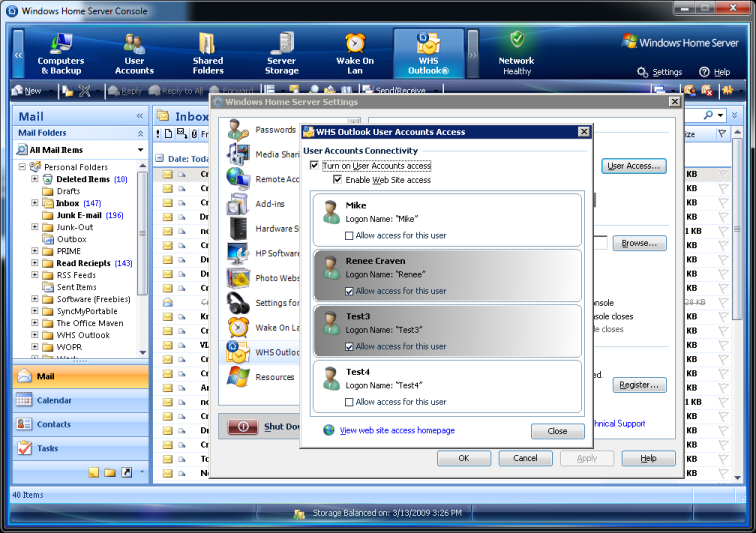Click the New mail toolbar icon
This screenshot has height=533, width=756.
tap(17, 90)
